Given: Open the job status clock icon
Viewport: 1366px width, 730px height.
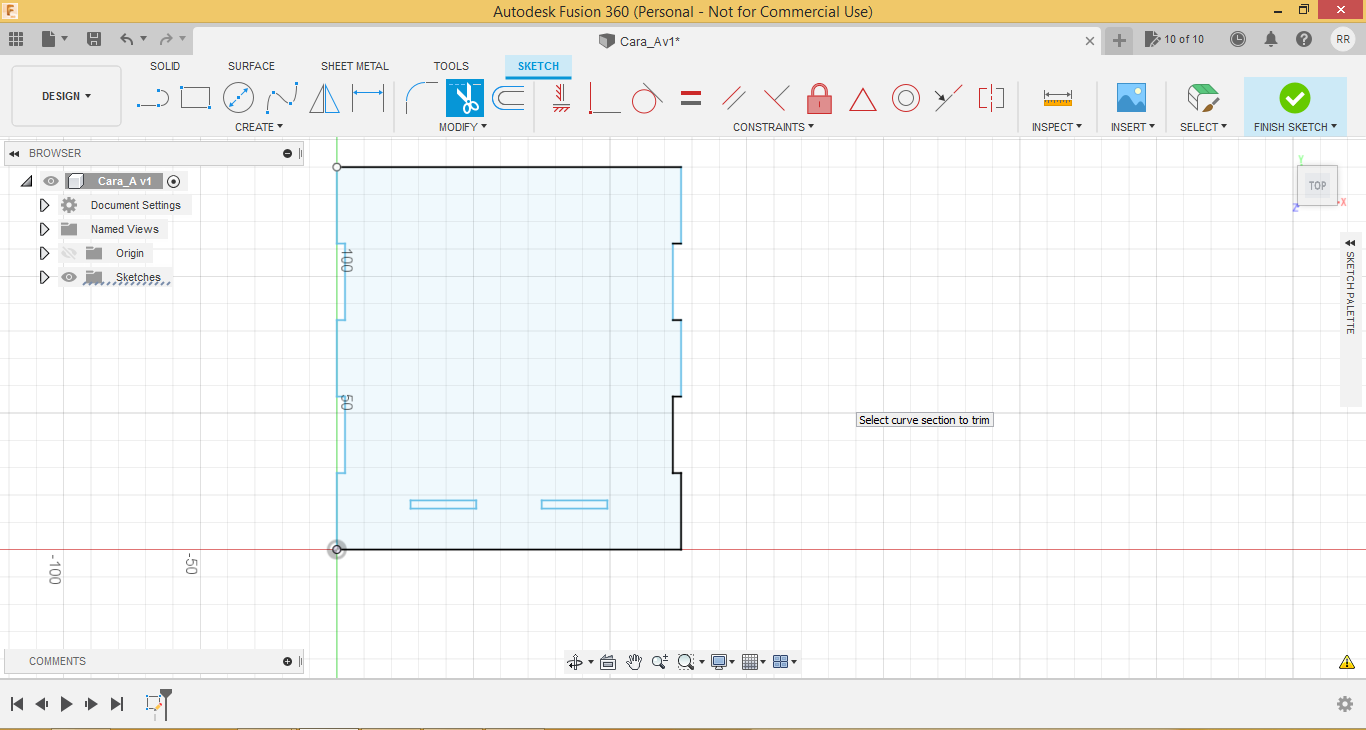Looking at the screenshot, I should [1238, 39].
